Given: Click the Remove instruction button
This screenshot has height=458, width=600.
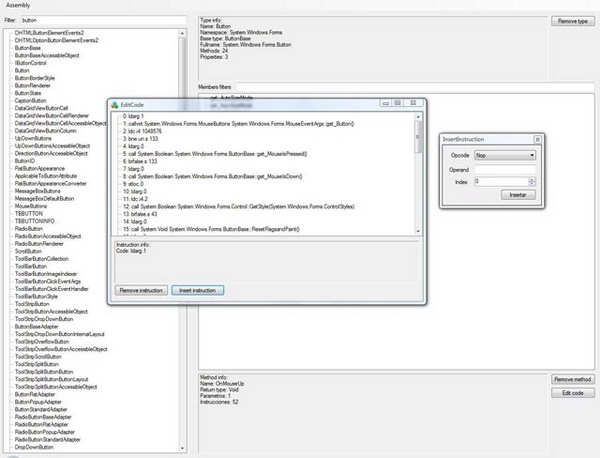Looking at the screenshot, I should pos(143,290).
